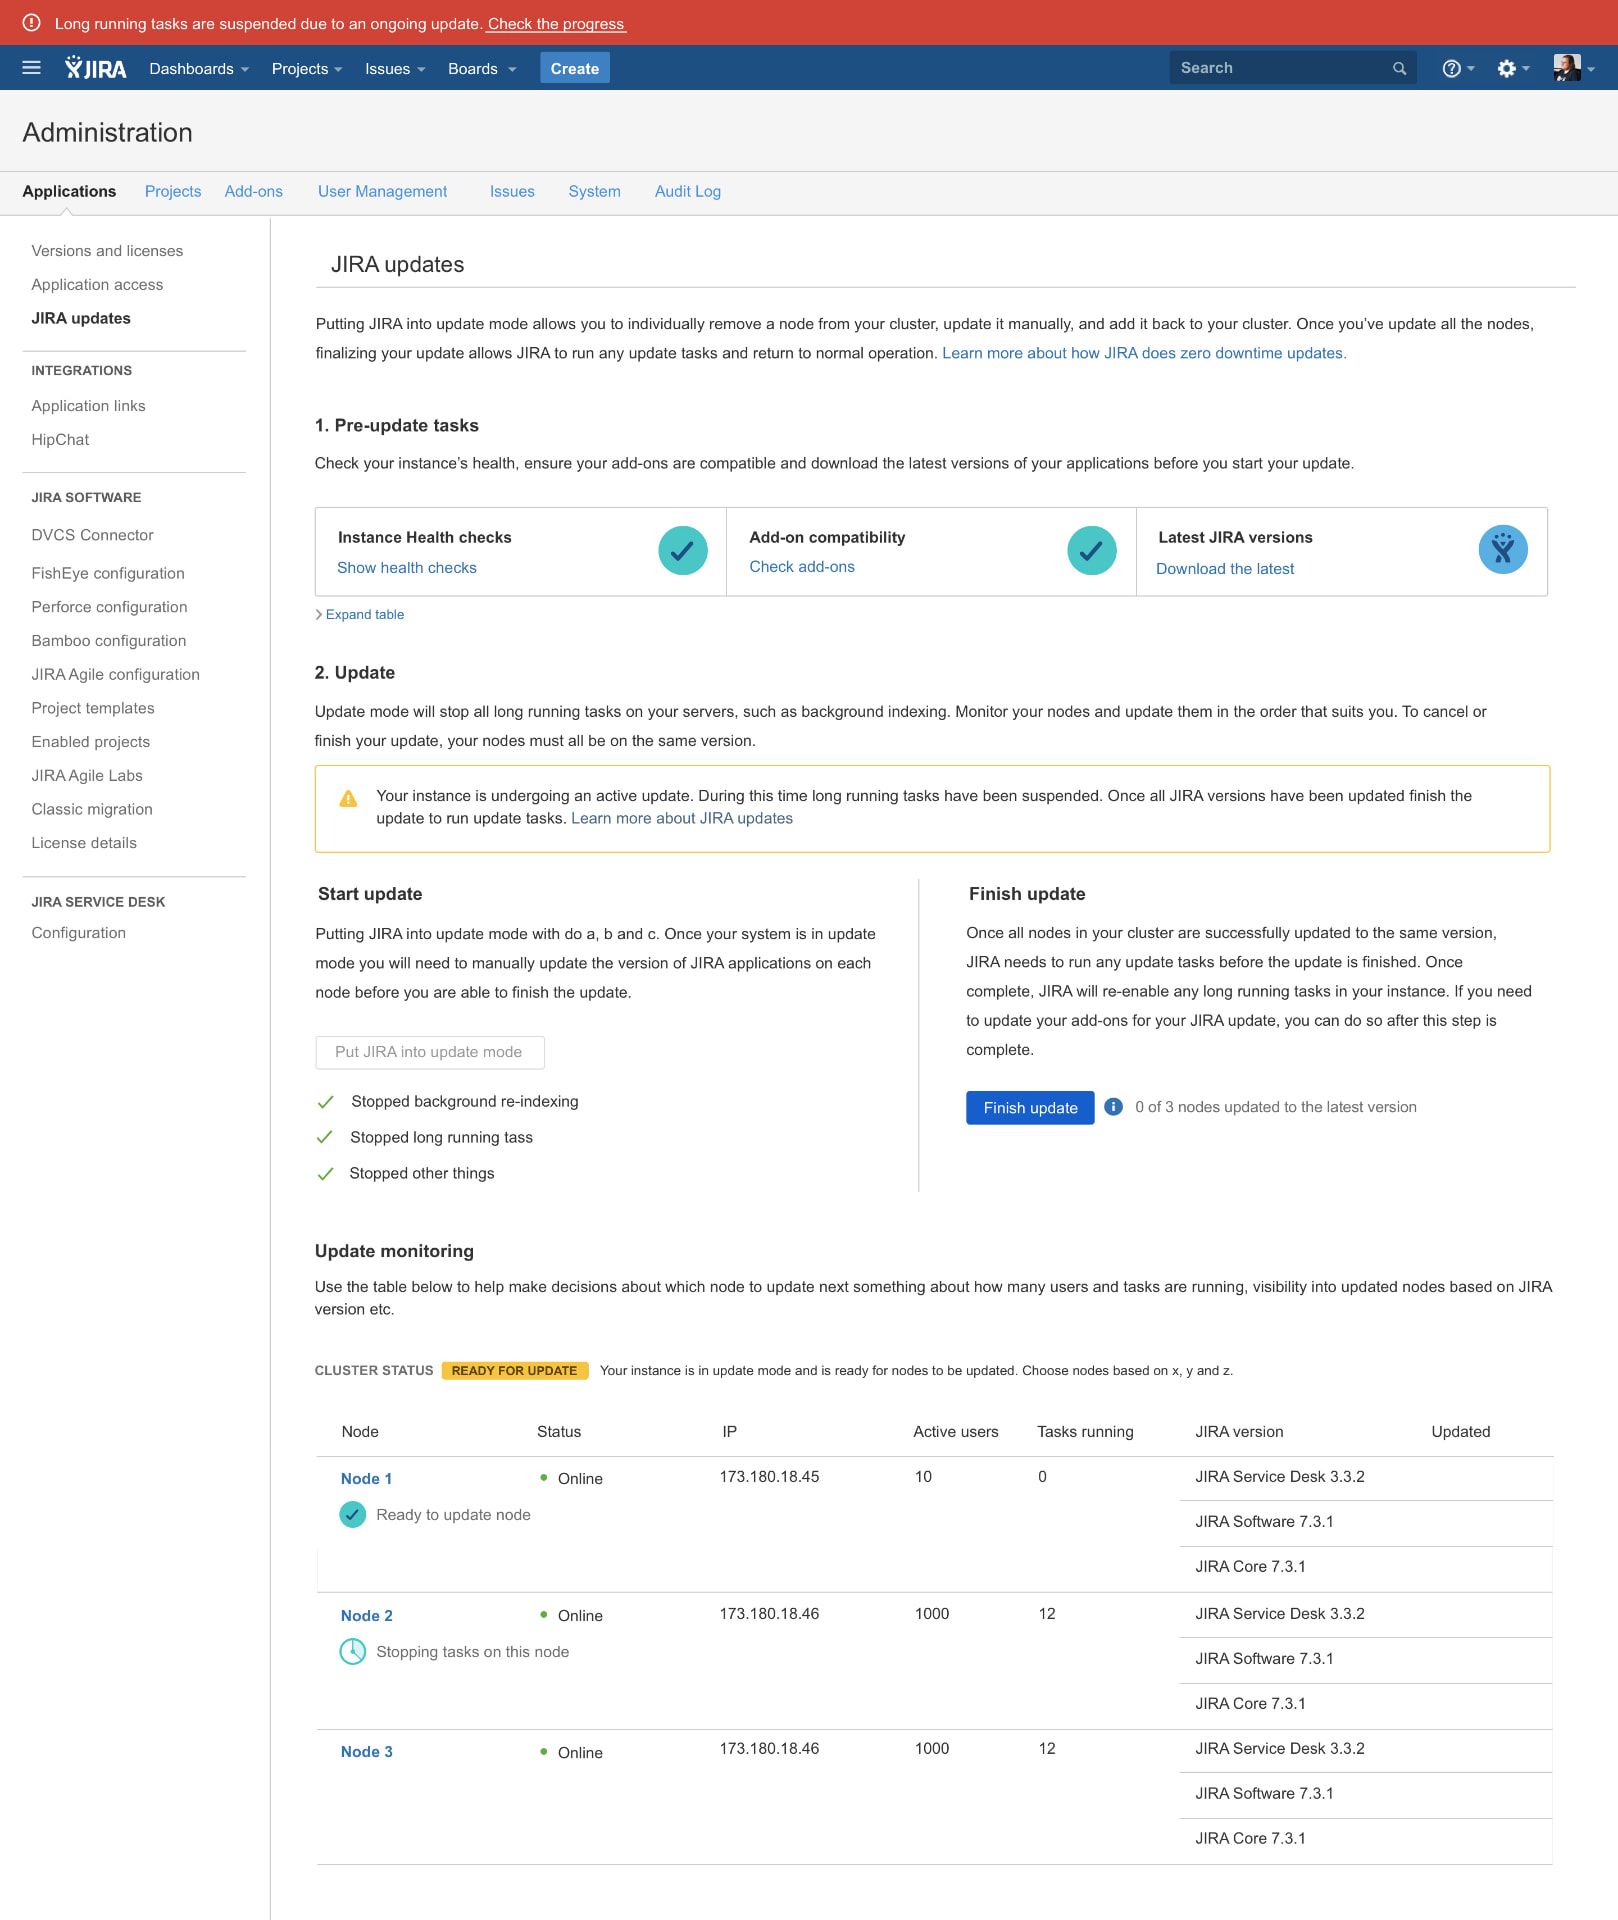This screenshot has height=1920, width=1618.
Task: Click the Latest JIRA versions round icon
Action: tap(1503, 550)
